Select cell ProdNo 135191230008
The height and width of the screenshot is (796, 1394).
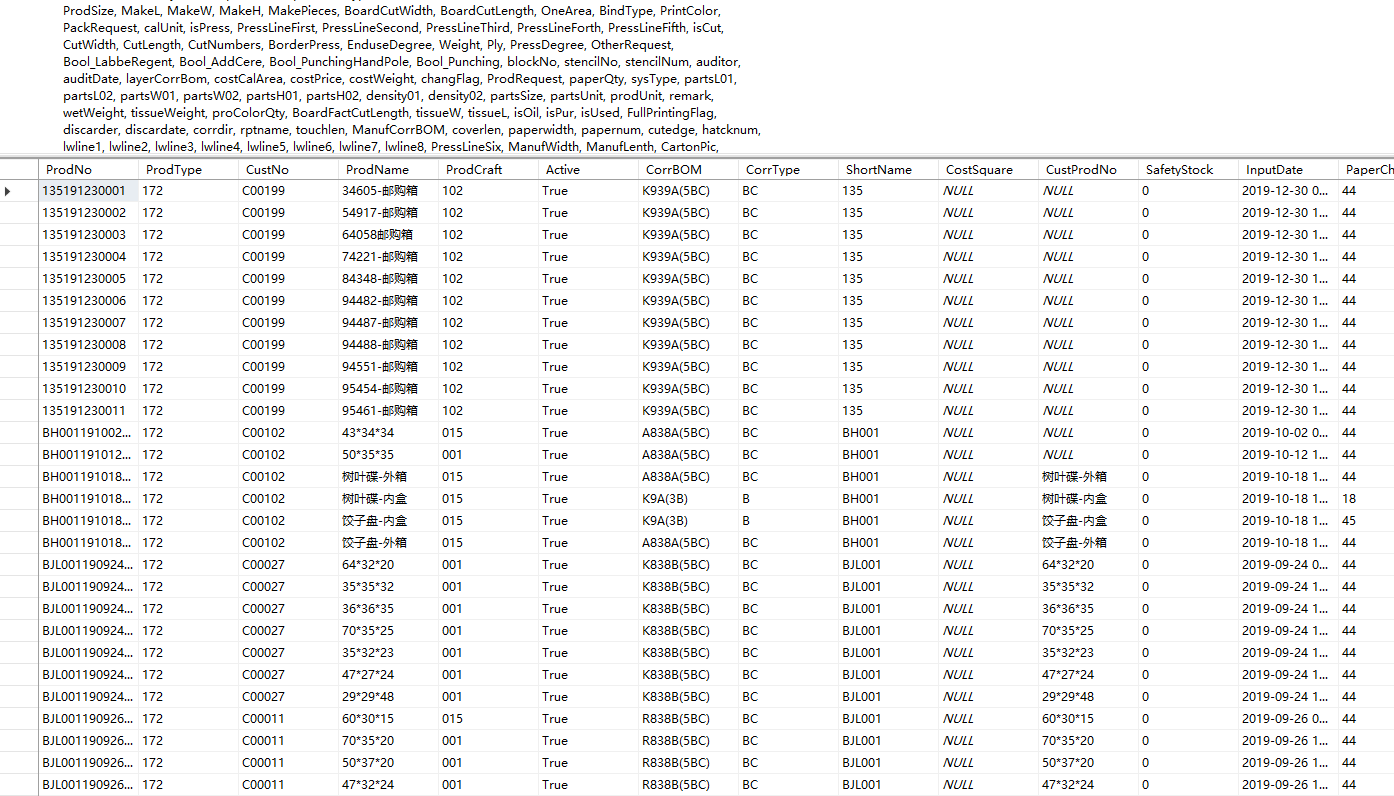pos(88,345)
